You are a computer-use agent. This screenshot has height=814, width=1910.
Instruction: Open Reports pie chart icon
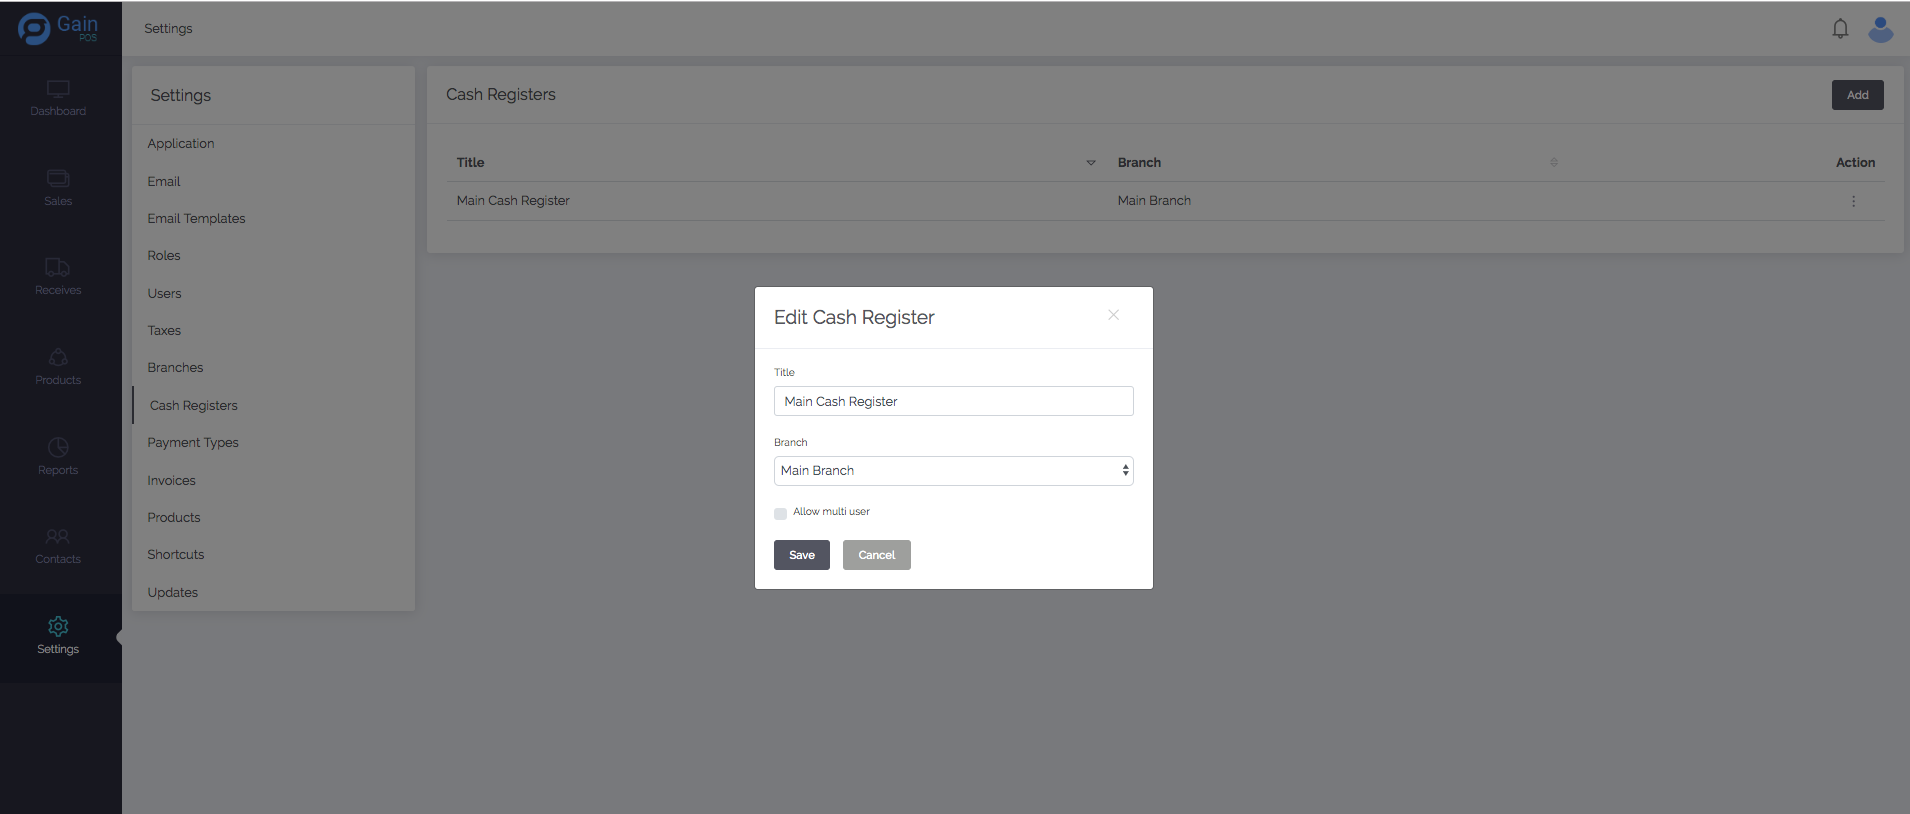pyautogui.click(x=58, y=448)
